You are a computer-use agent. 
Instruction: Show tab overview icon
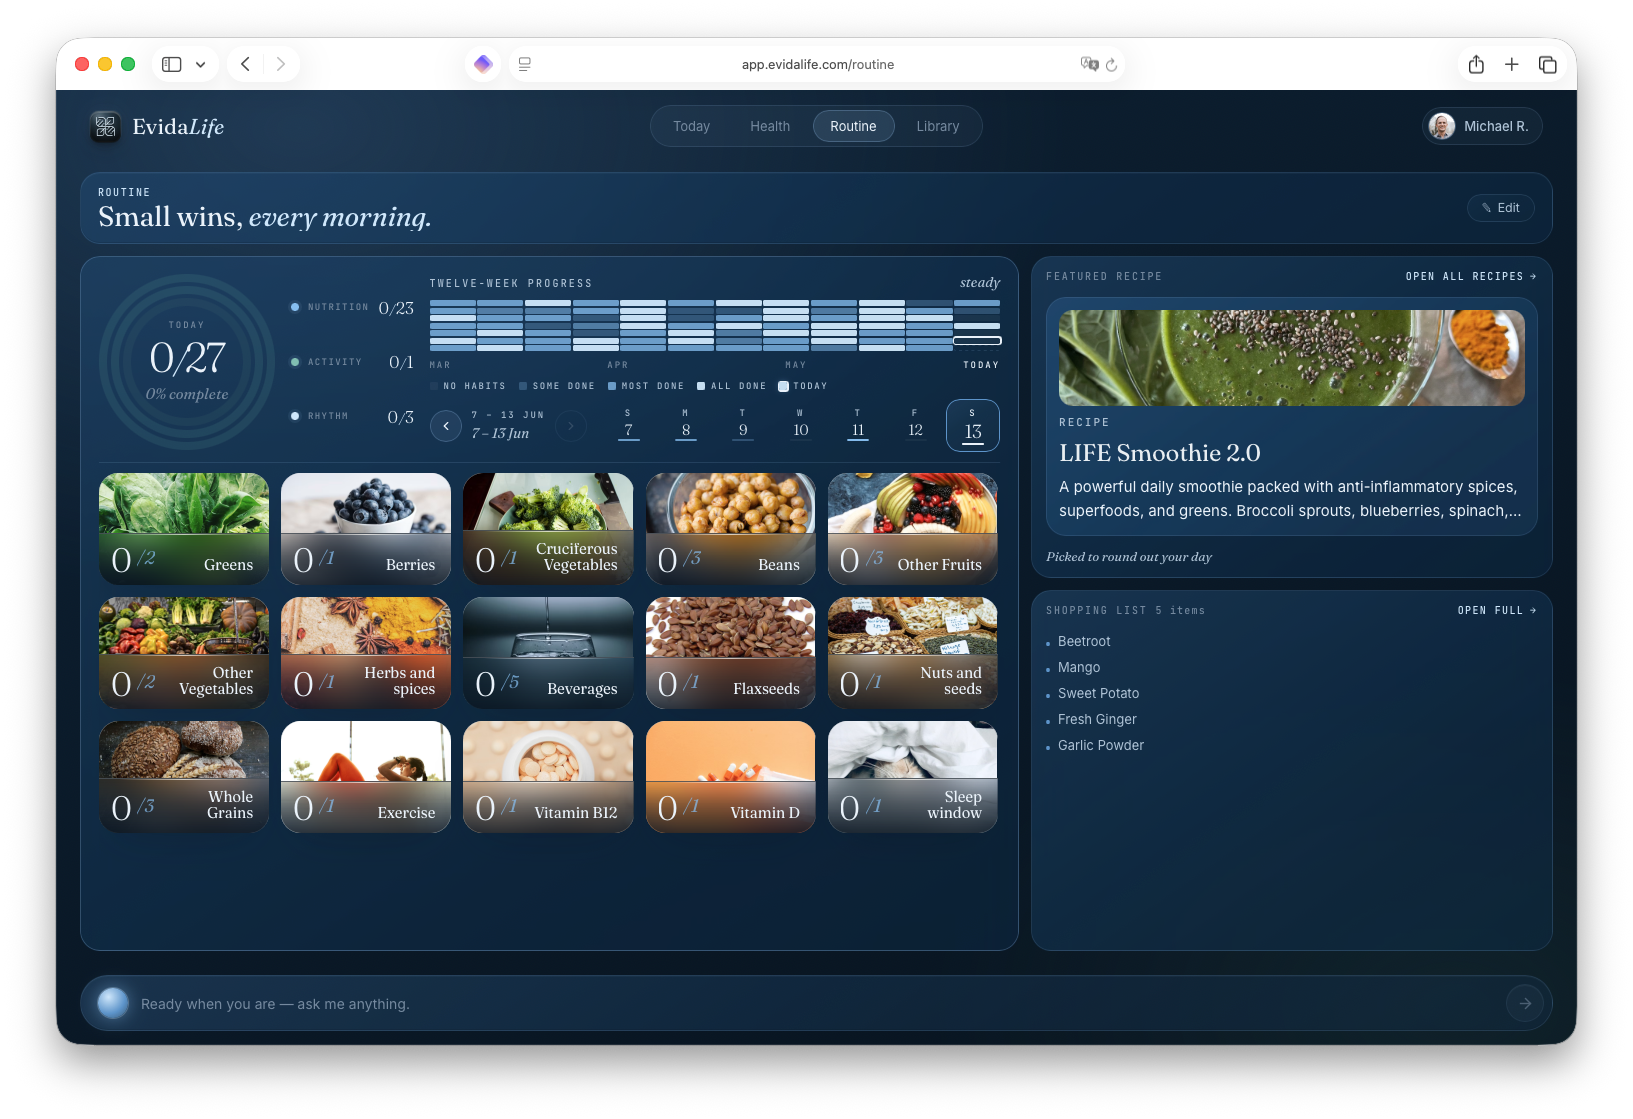pyautogui.click(x=1548, y=64)
